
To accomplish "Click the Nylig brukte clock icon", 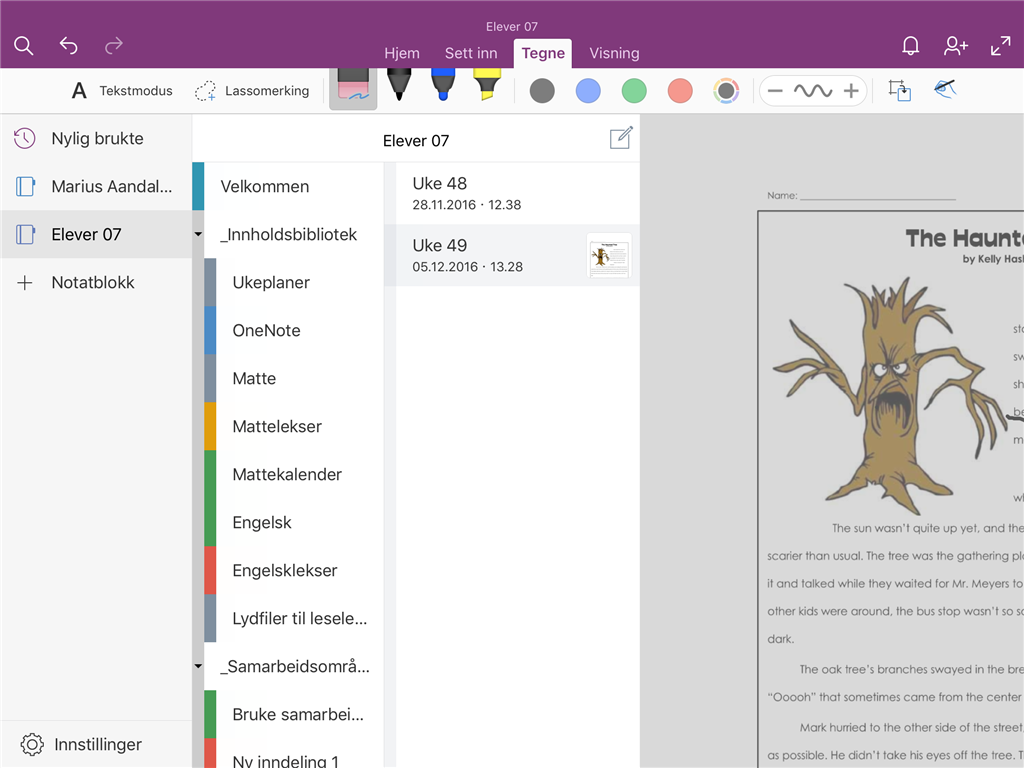I will tap(25, 138).
